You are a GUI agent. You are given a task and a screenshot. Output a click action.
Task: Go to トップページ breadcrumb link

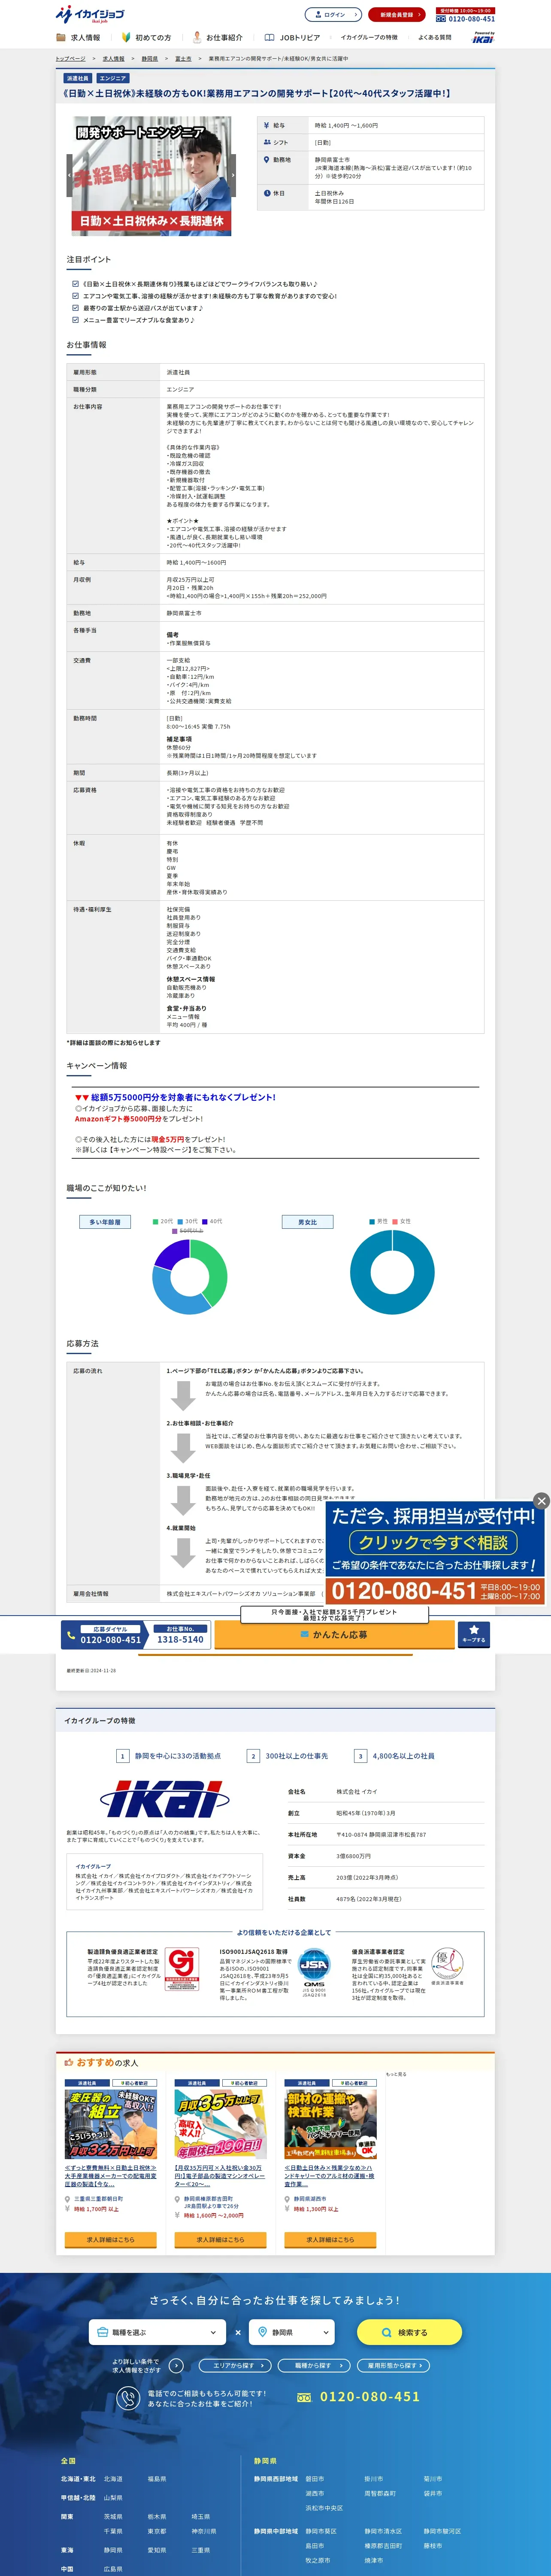tap(70, 59)
